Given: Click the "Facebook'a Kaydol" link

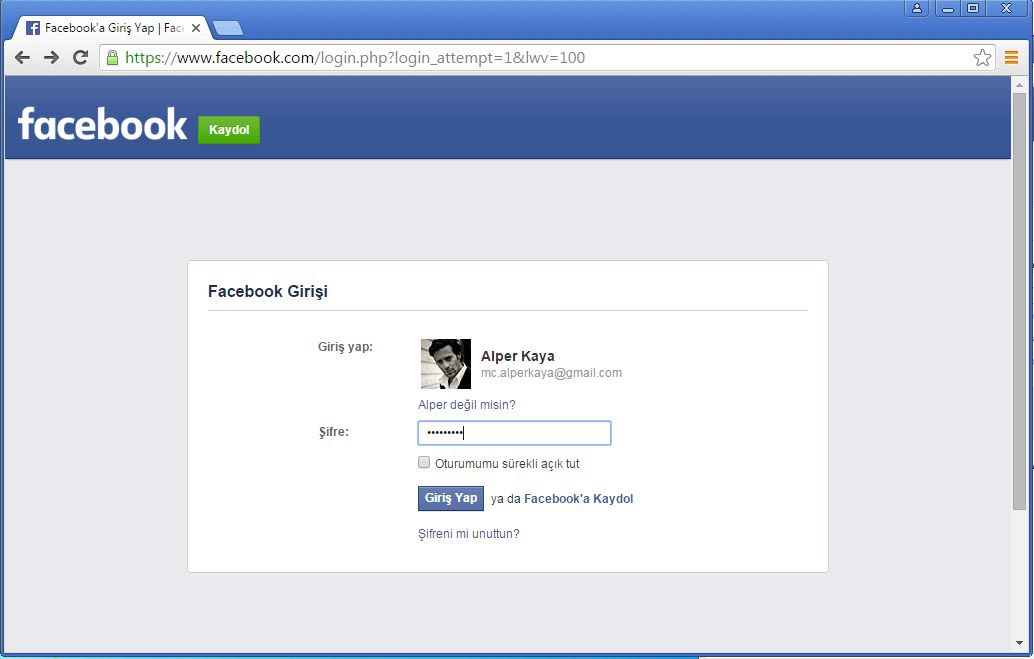Looking at the screenshot, I should (578, 499).
